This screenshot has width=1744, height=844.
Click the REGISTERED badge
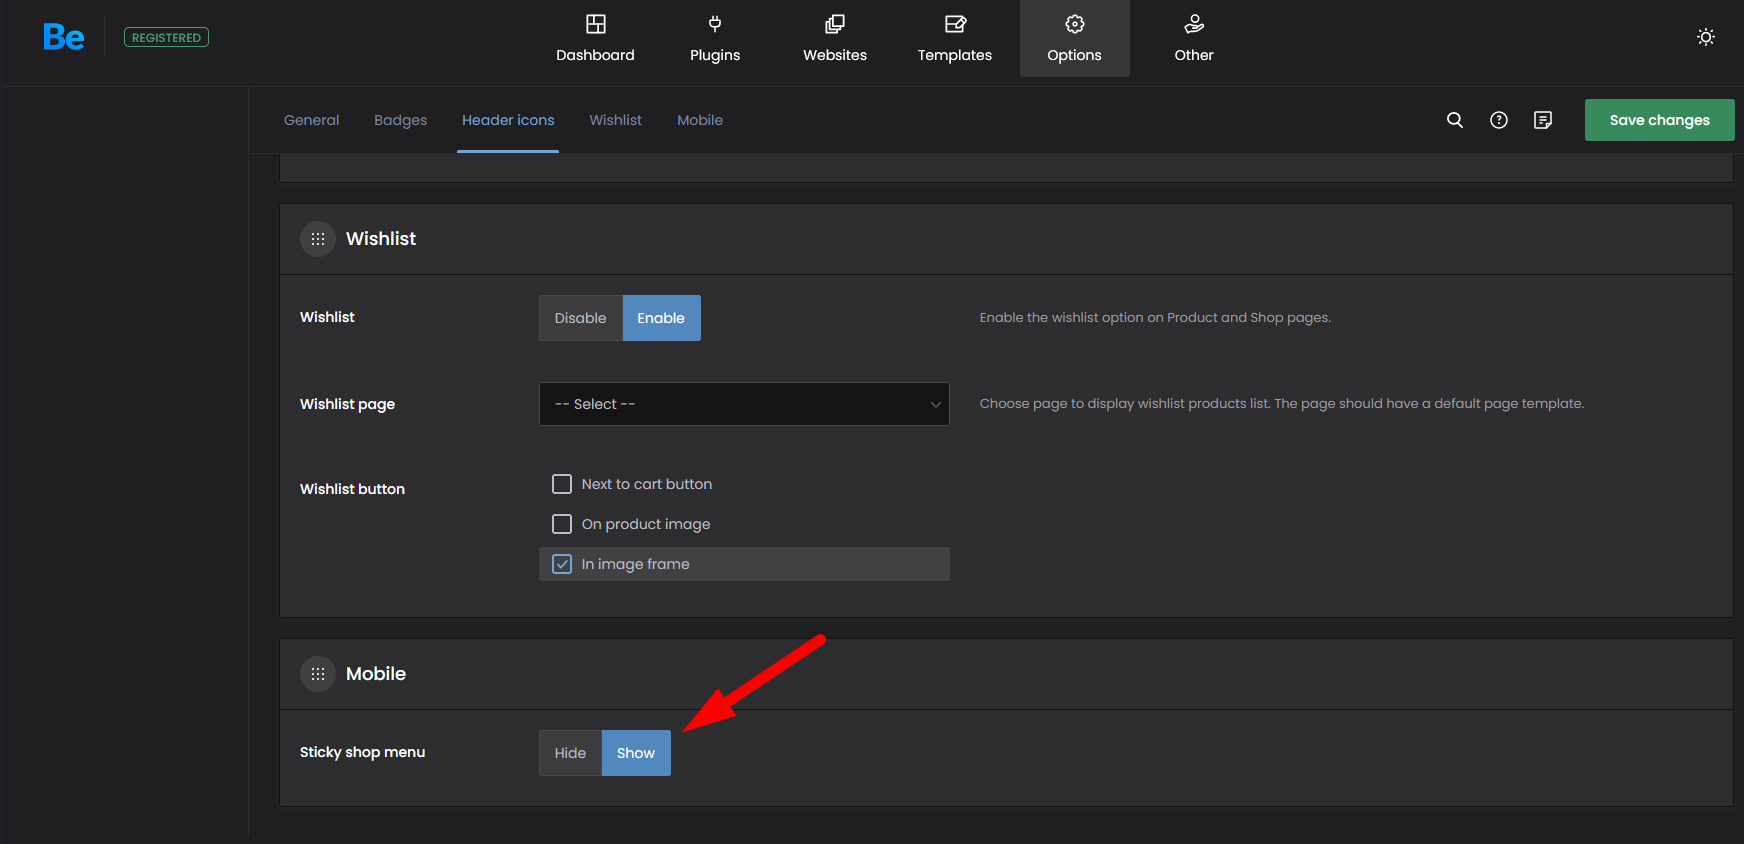pyautogui.click(x=166, y=38)
